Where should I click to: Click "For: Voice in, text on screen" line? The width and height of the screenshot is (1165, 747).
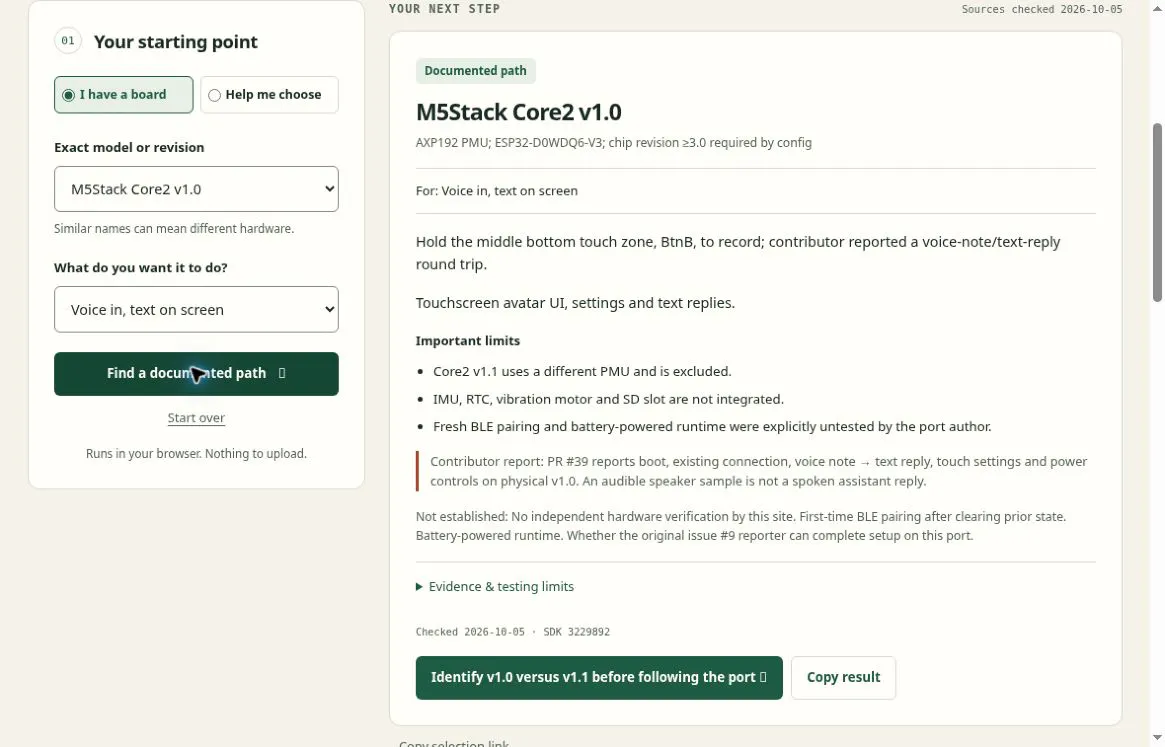point(497,190)
